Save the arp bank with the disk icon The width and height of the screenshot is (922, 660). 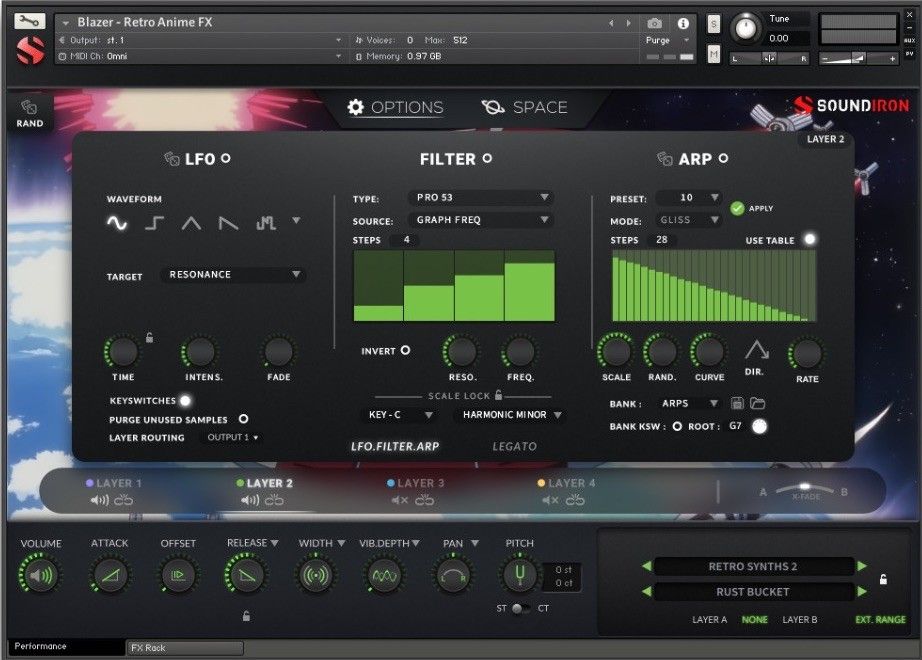click(738, 403)
